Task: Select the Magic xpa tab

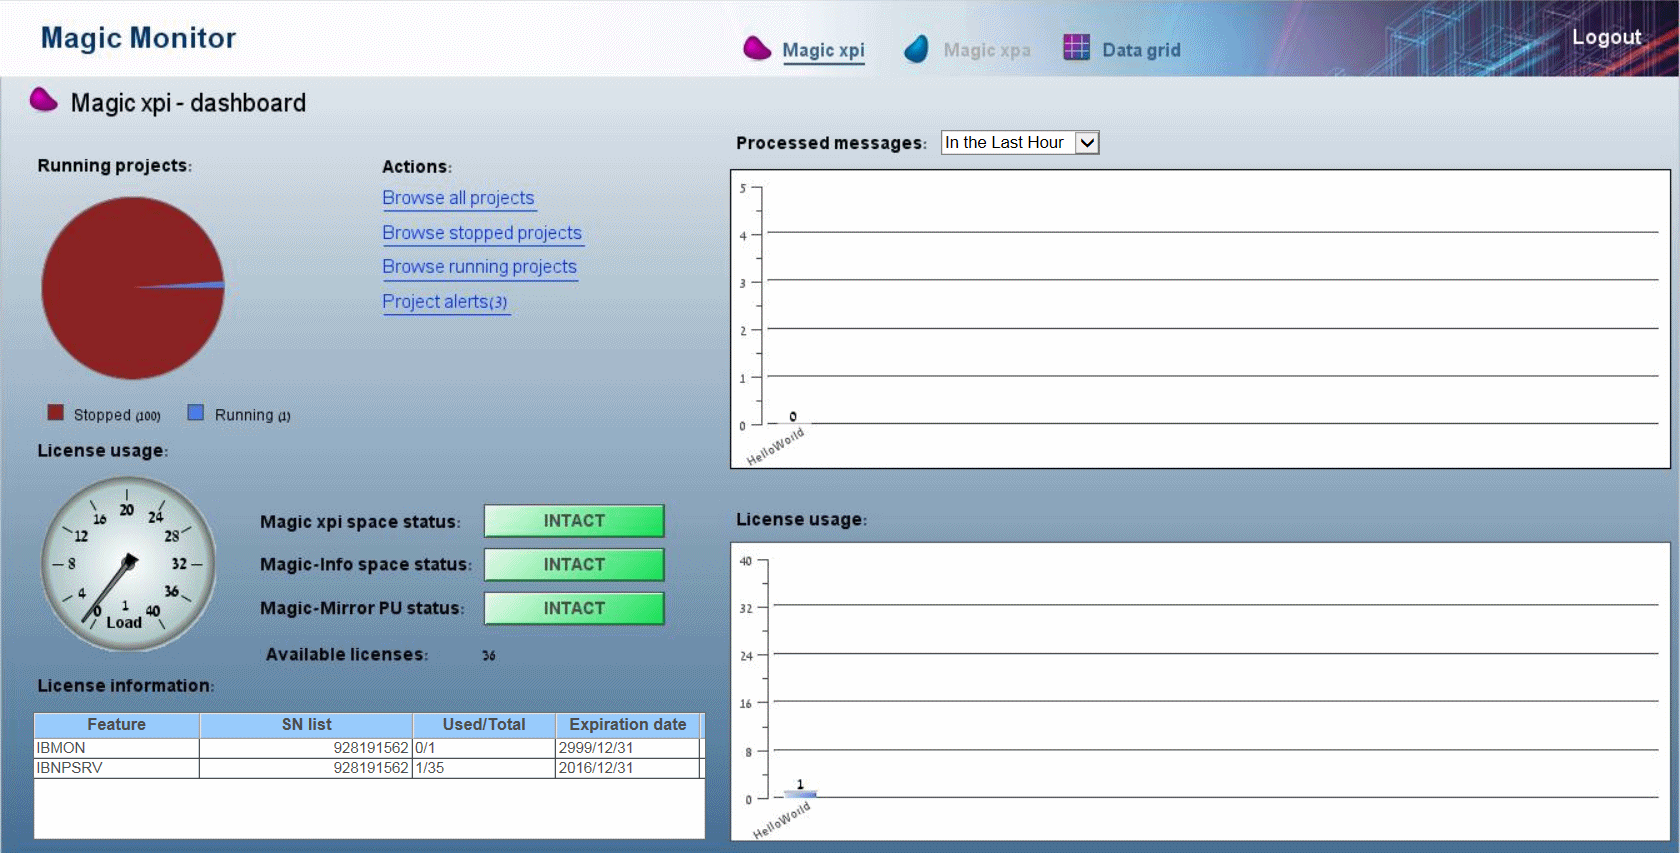Action: point(986,50)
